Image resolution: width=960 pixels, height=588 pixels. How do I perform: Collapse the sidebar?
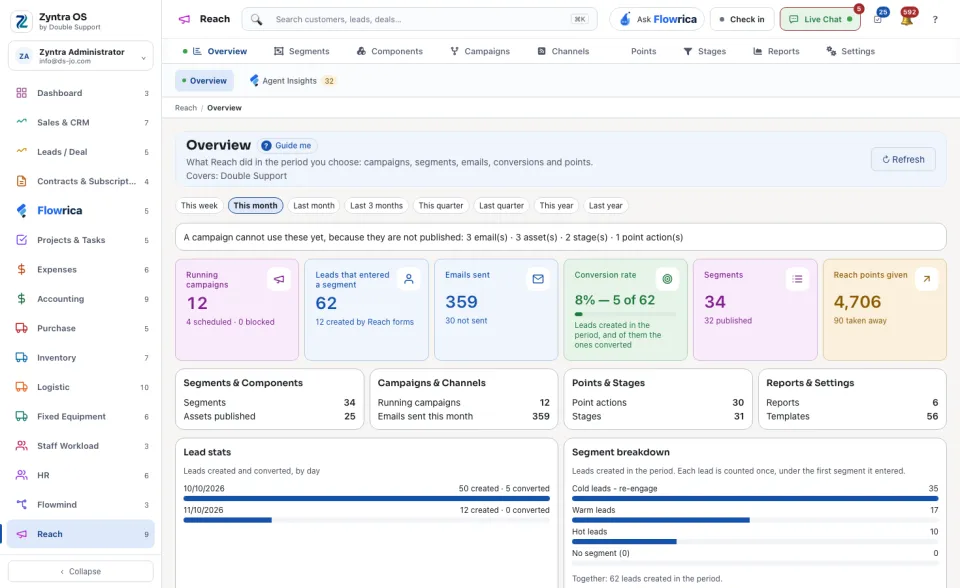(81, 571)
